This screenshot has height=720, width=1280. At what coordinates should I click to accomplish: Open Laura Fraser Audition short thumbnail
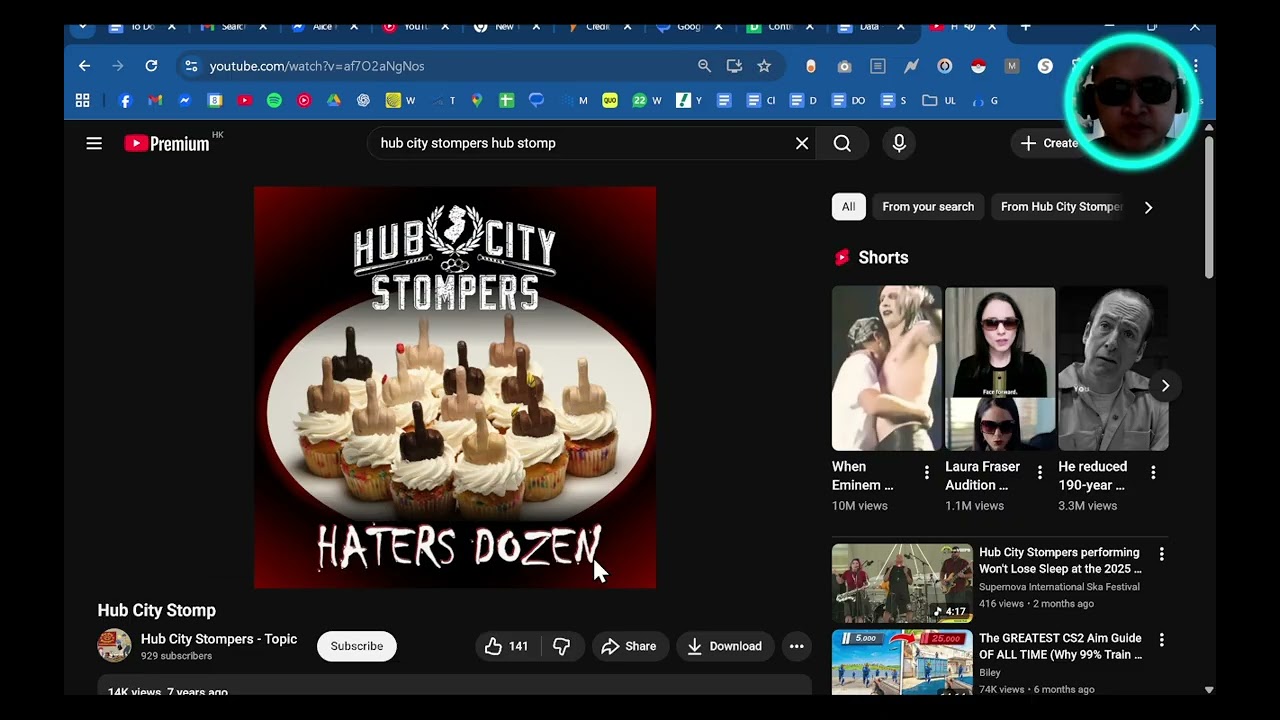point(1000,368)
